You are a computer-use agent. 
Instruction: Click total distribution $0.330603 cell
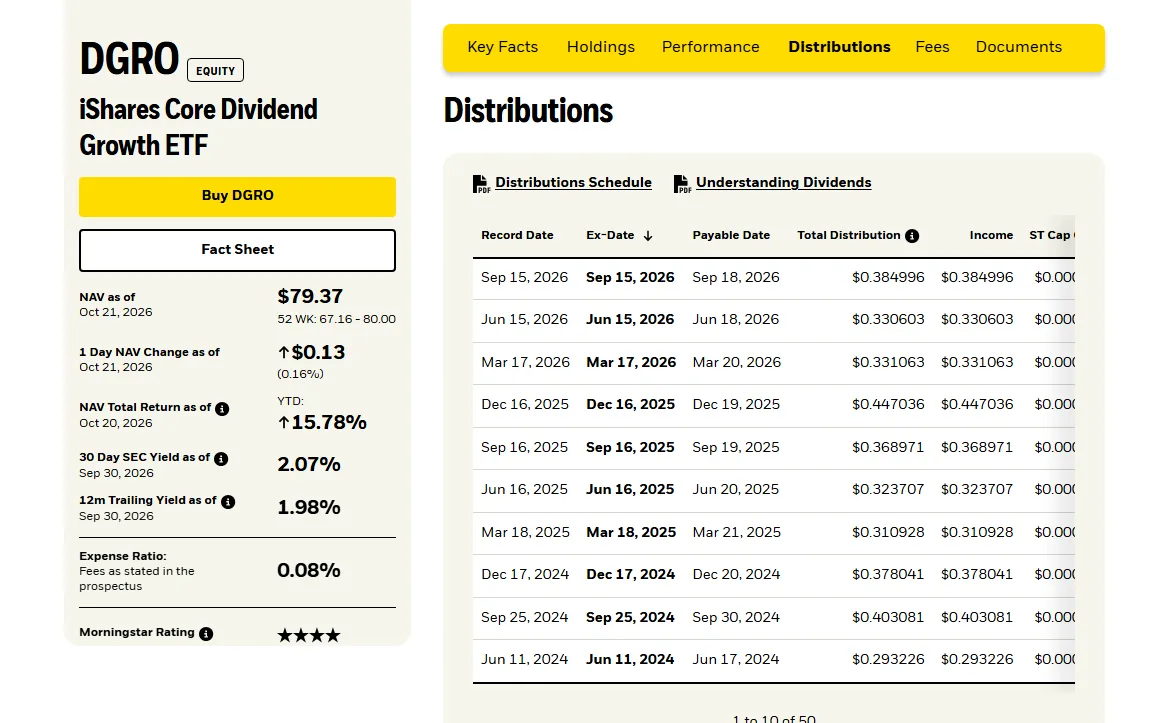click(x=888, y=319)
